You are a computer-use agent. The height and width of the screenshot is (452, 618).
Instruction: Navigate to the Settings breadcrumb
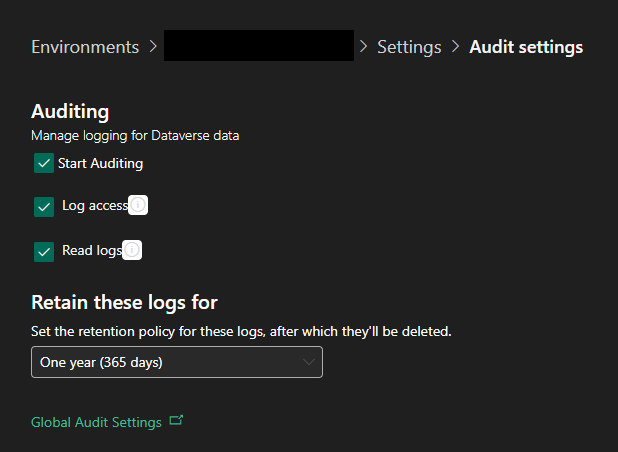point(409,47)
